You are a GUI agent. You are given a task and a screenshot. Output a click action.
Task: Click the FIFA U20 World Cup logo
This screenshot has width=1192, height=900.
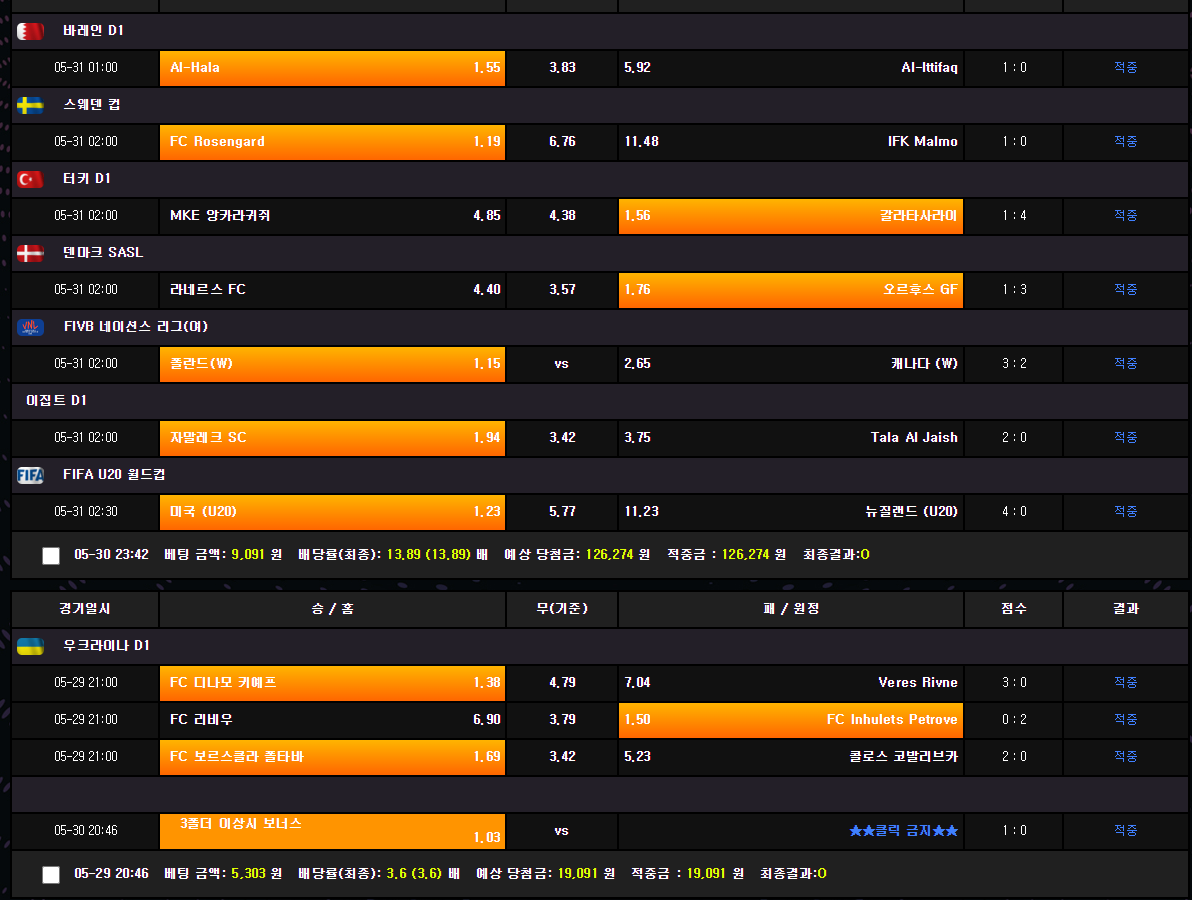click(x=30, y=475)
